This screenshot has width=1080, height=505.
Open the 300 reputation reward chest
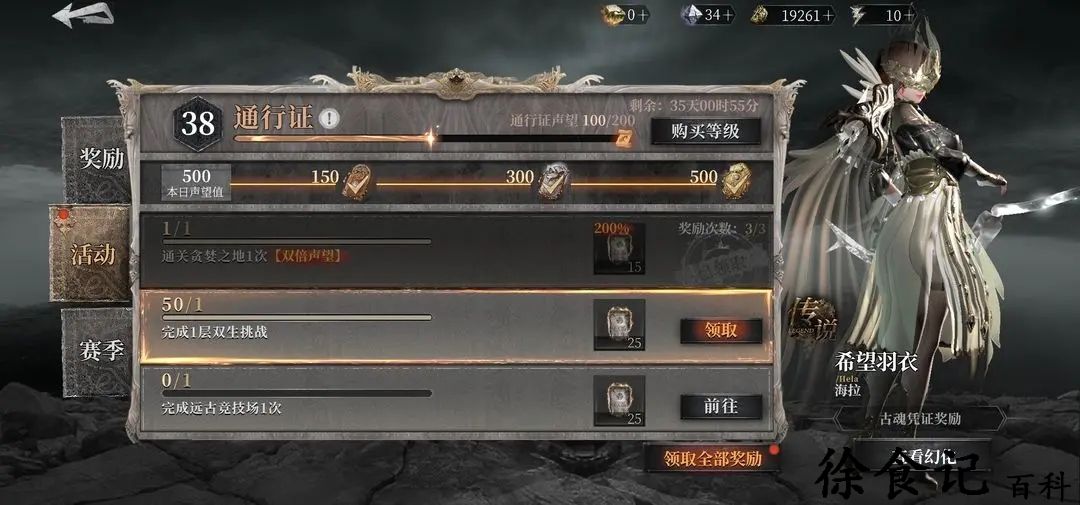pyautogui.click(x=554, y=182)
